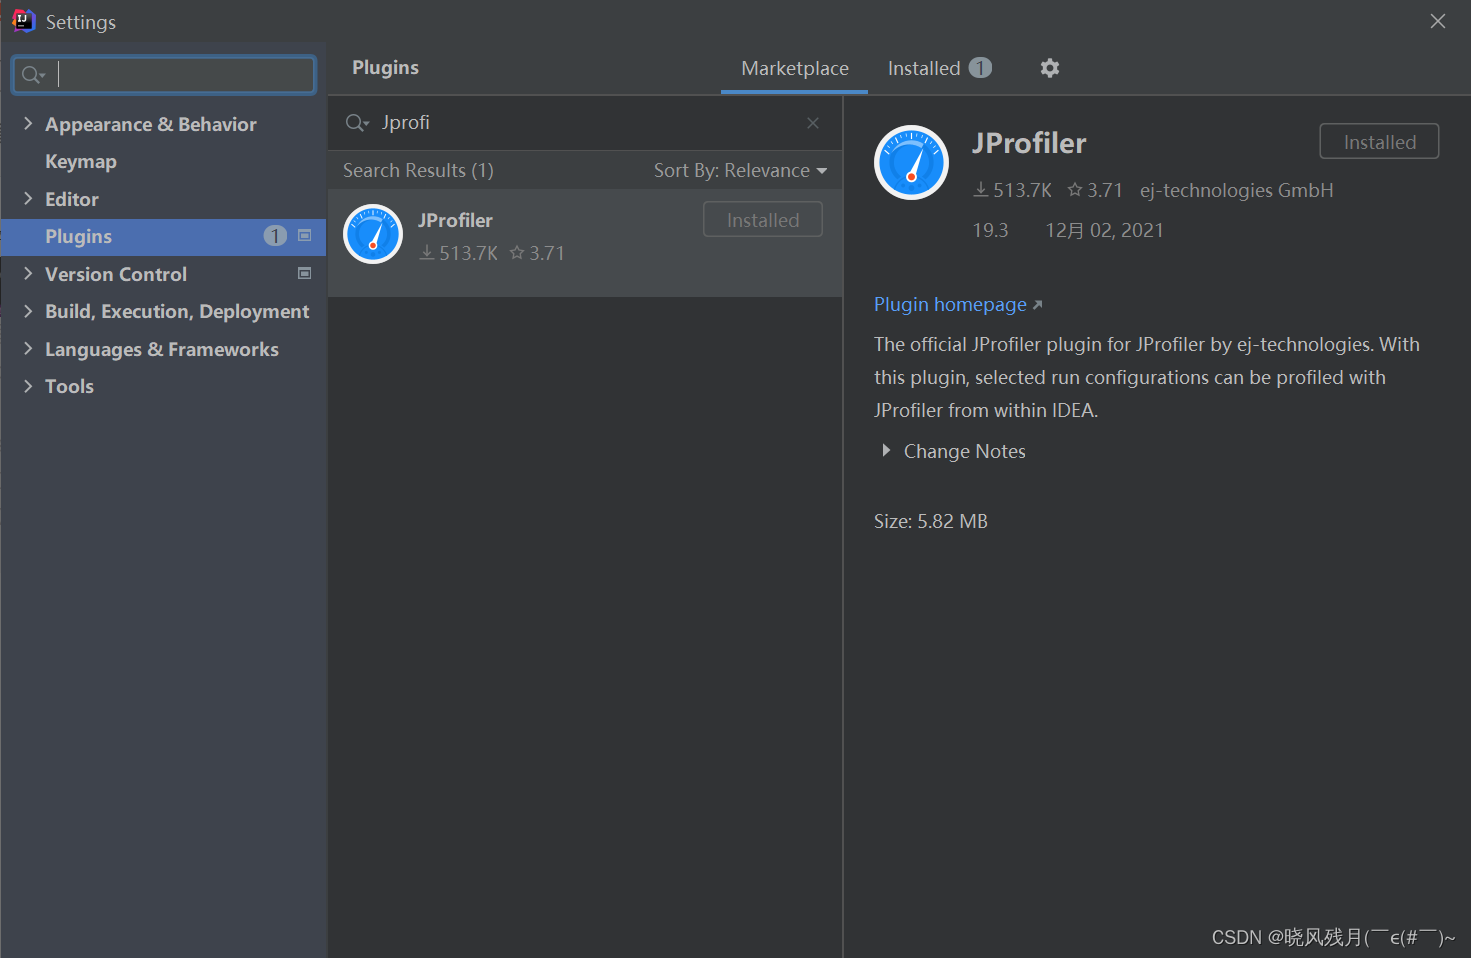The height and width of the screenshot is (958, 1471).
Task: Click the large JProfiler logo in details
Action: [x=911, y=162]
